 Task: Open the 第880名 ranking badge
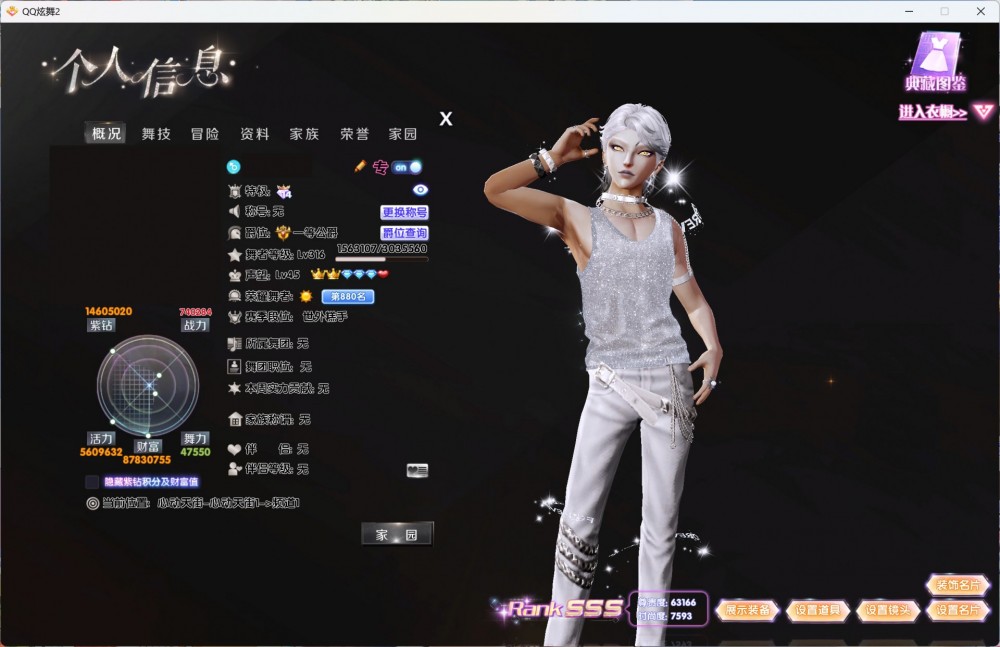(x=347, y=297)
